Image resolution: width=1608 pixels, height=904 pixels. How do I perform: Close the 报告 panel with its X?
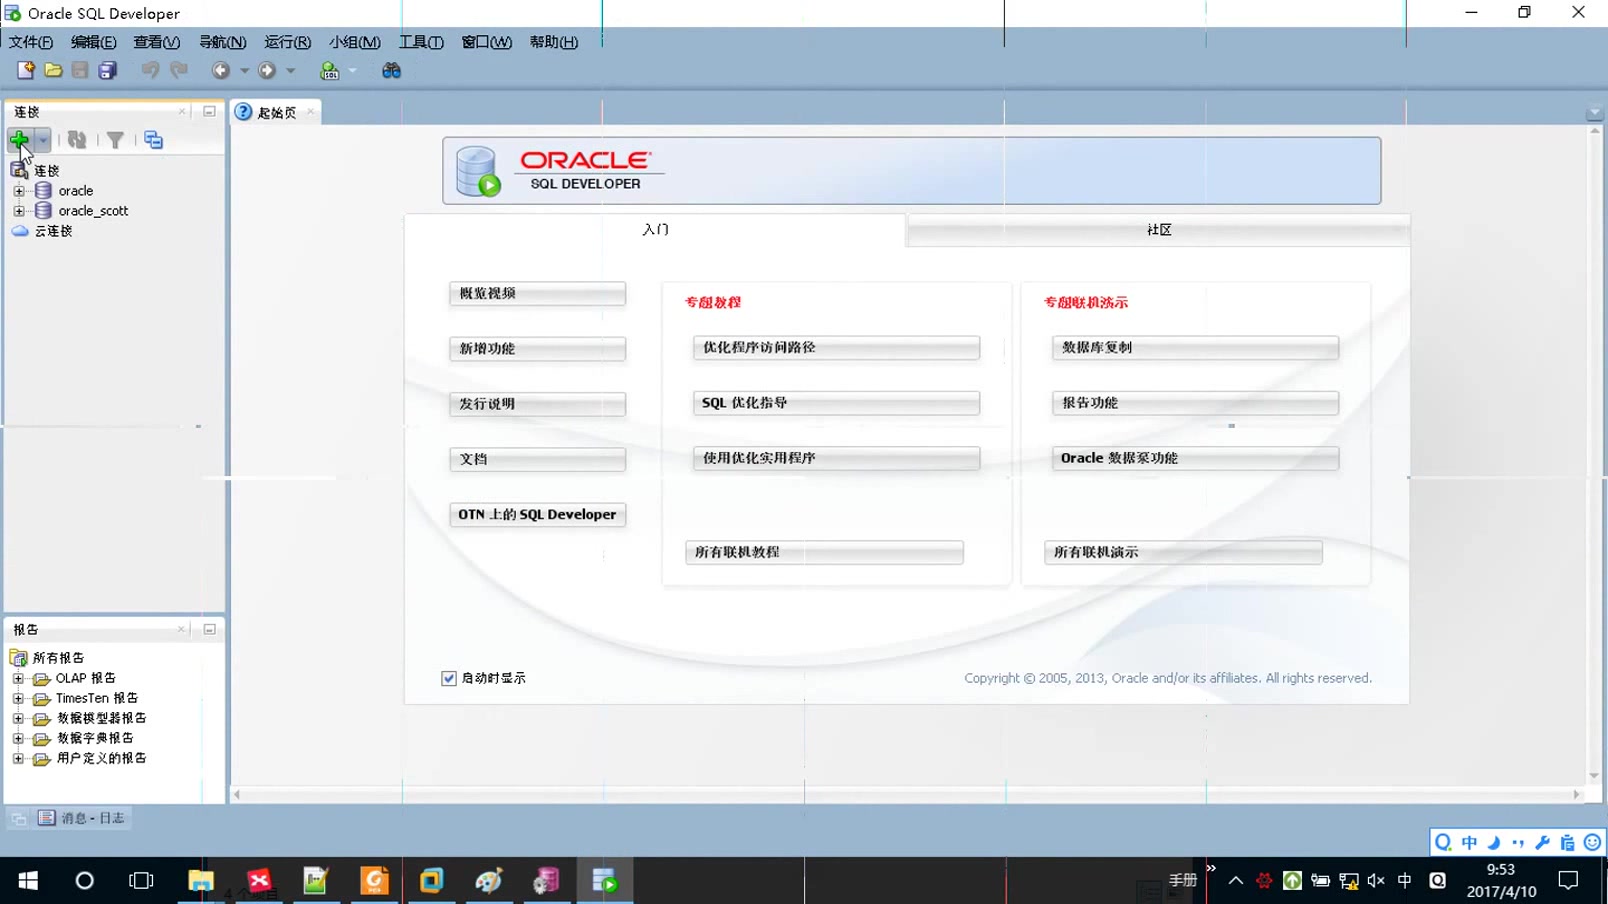point(181,629)
